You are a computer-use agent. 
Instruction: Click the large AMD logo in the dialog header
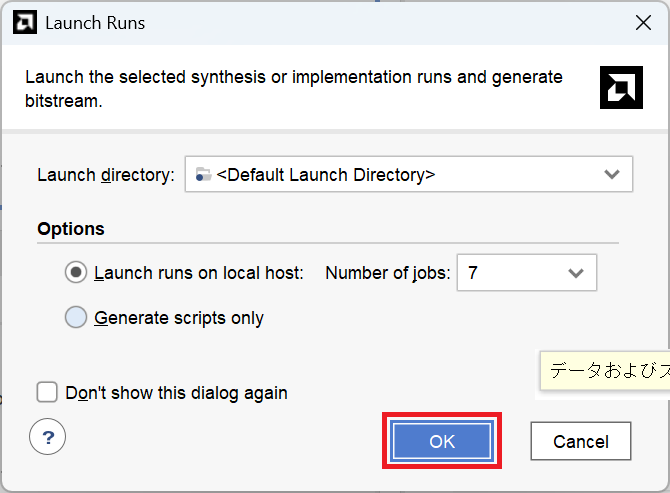621,88
